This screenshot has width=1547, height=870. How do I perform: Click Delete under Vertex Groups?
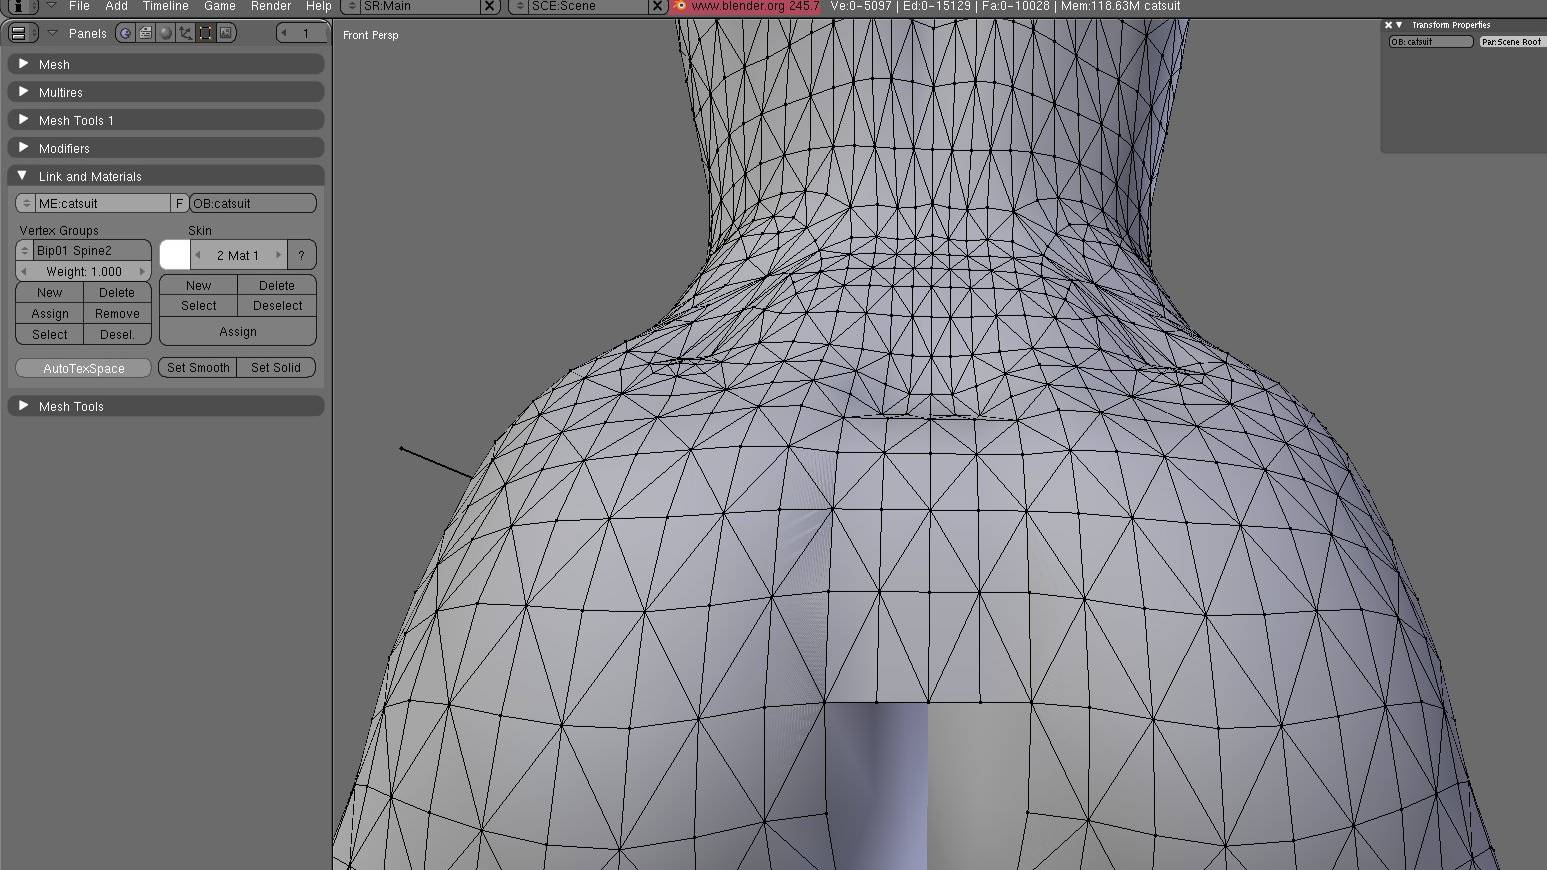click(117, 292)
